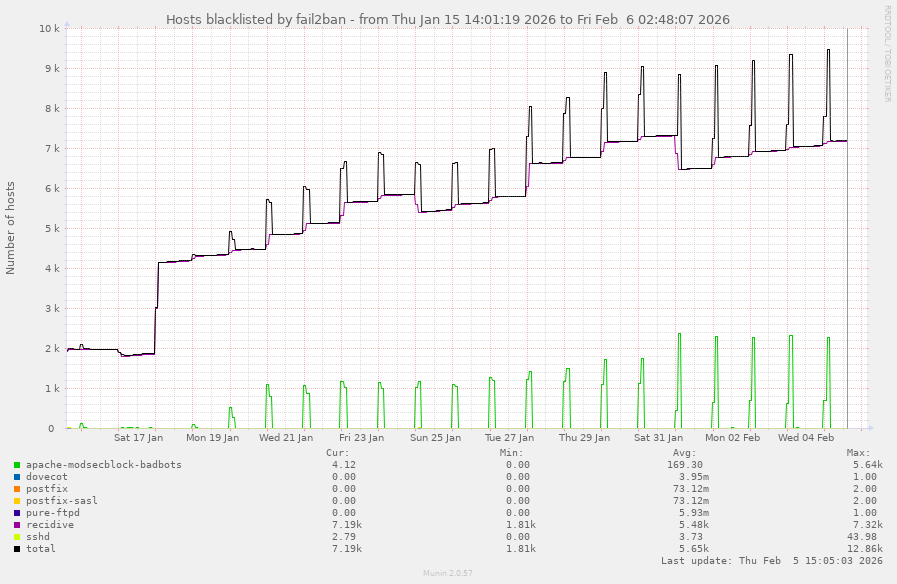Click the vertical 'RRDTOOL / TOBI OETIKER' text
The image size is (897, 584).
pos(887,54)
